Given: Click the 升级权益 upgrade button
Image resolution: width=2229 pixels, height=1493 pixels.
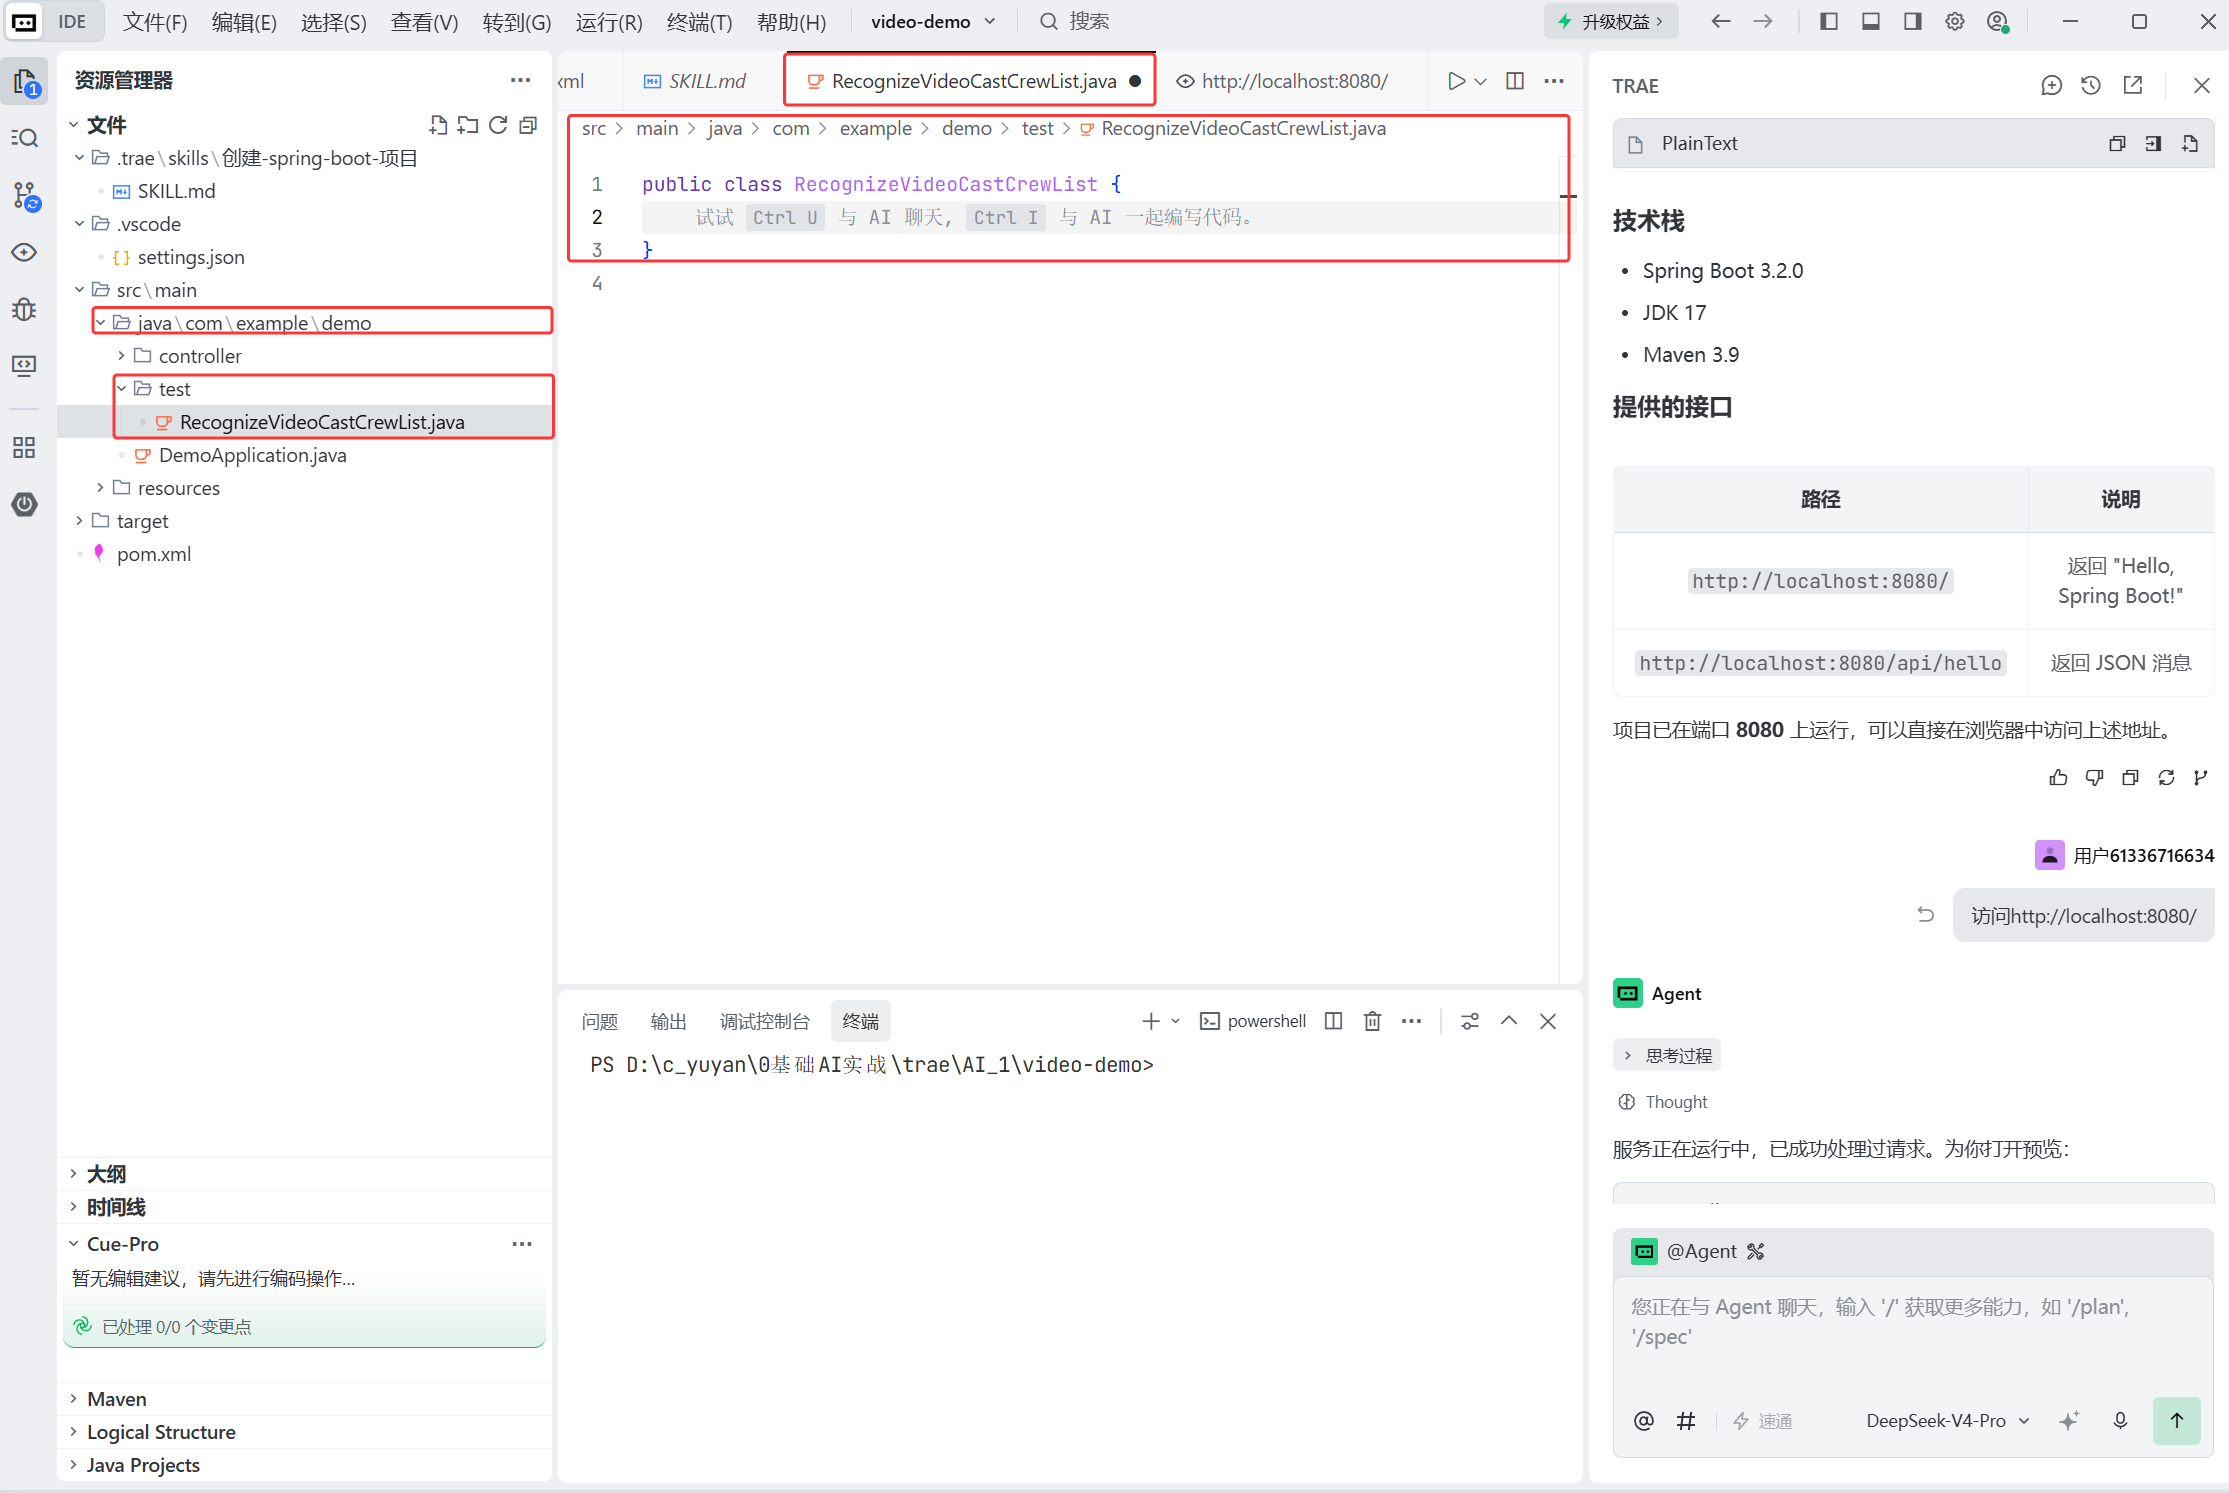Looking at the screenshot, I should [x=1612, y=22].
